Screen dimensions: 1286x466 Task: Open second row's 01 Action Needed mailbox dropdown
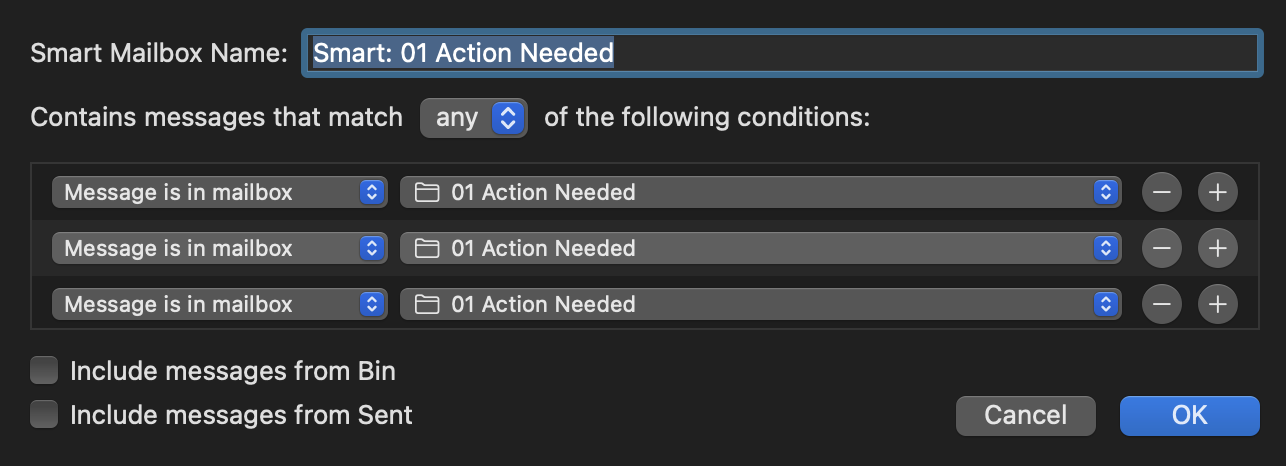pos(758,248)
